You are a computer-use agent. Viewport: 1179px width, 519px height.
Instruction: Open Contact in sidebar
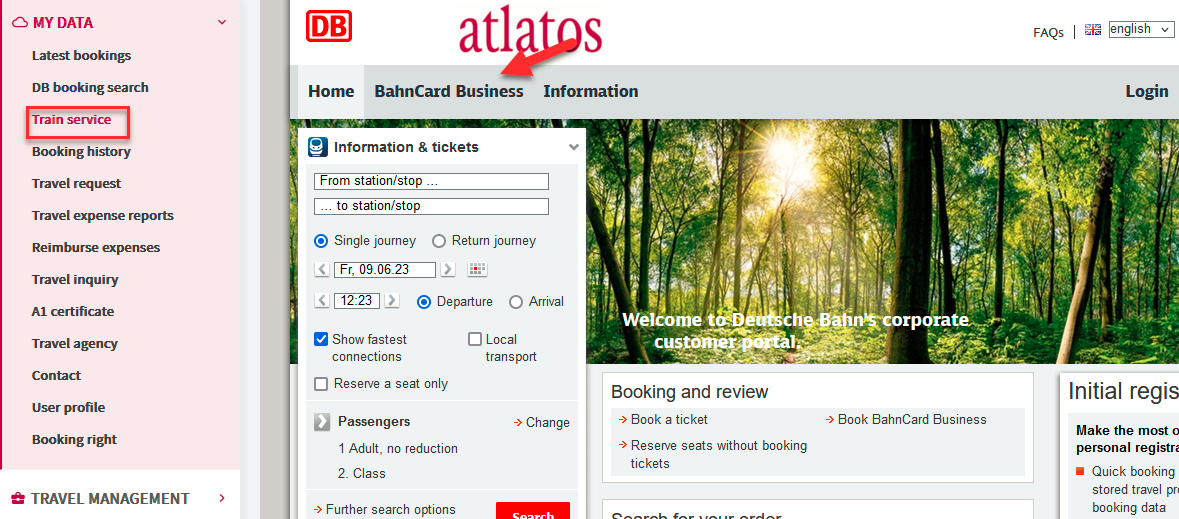pos(56,375)
